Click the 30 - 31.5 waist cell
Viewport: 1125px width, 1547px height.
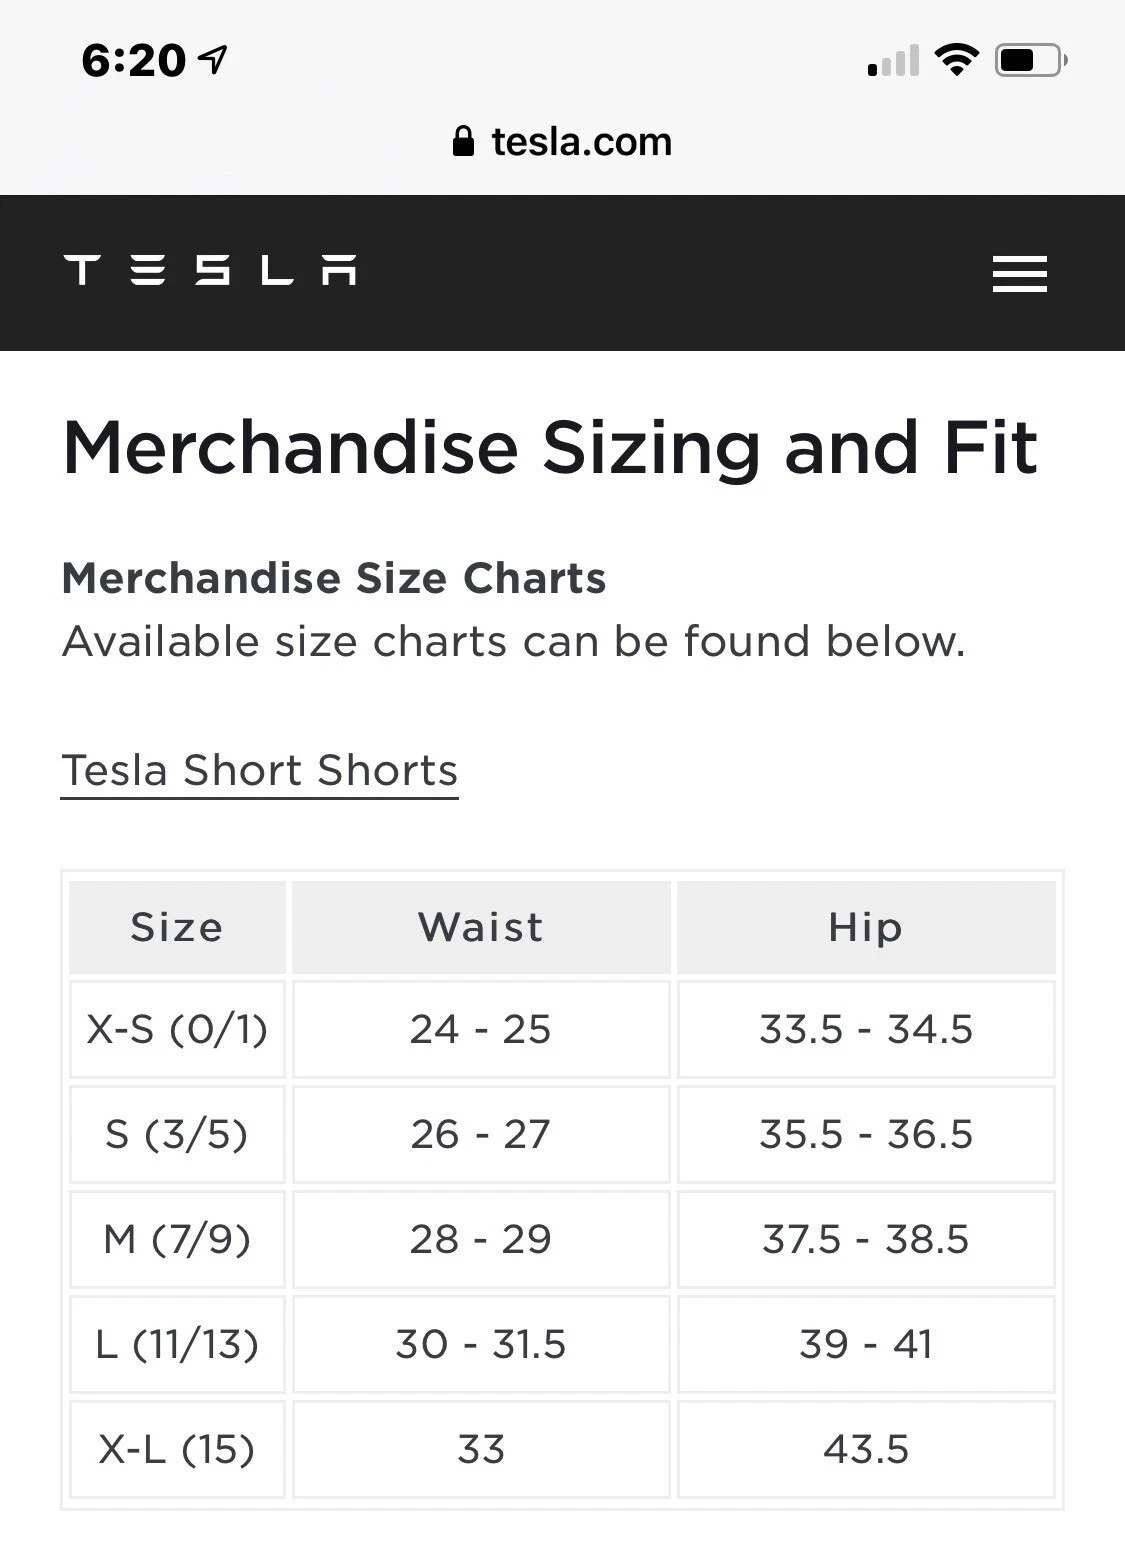point(481,1344)
